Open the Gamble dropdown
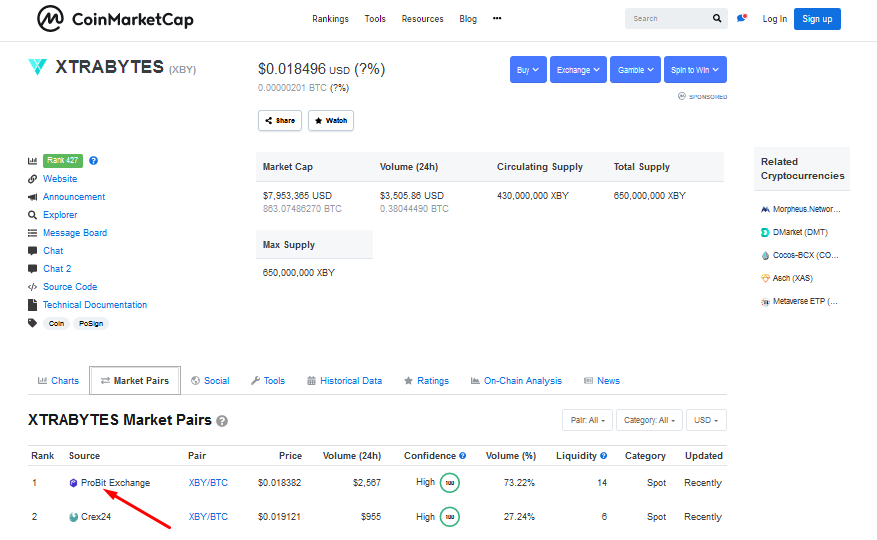Viewport: 877px width, 540px height. (635, 69)
